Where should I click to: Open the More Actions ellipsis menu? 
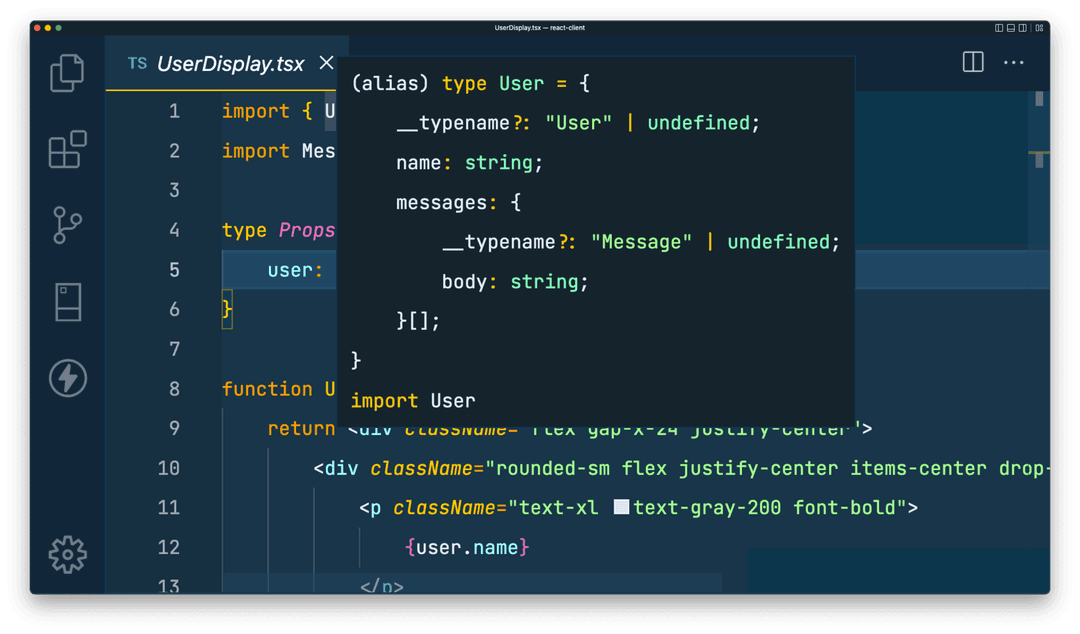(x=1014, y=62)
